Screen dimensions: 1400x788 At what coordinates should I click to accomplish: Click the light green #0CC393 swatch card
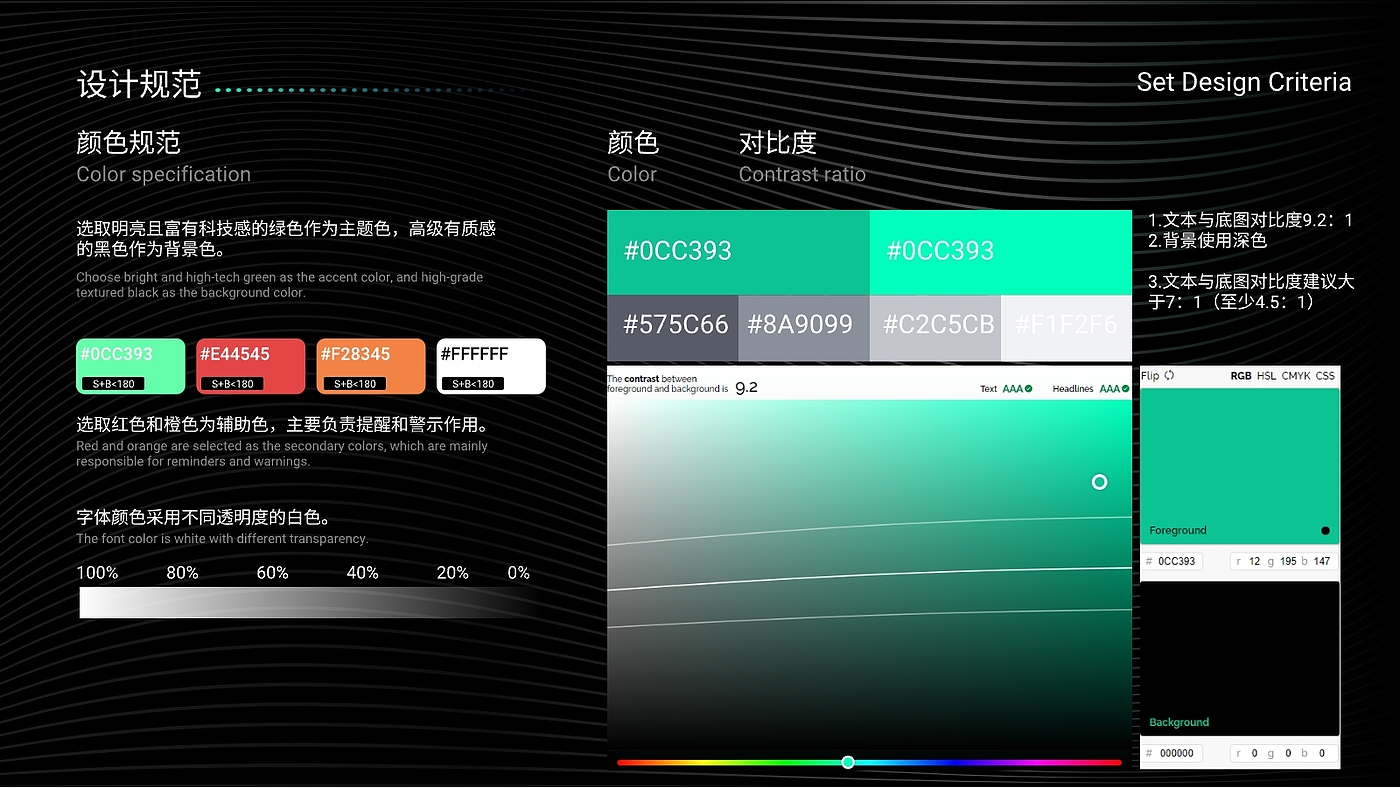131,366
